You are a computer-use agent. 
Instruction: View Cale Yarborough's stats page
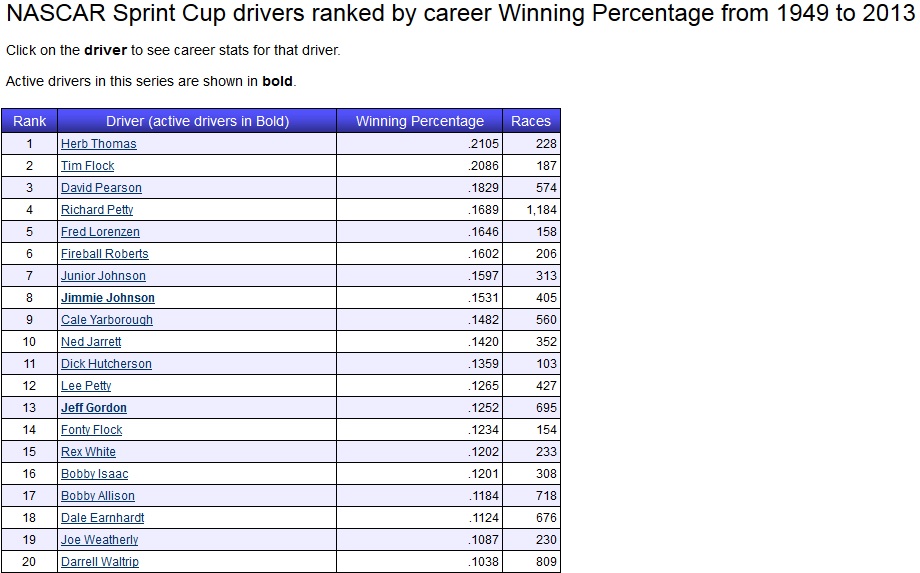pyautogui.click(x=106, y=320)
